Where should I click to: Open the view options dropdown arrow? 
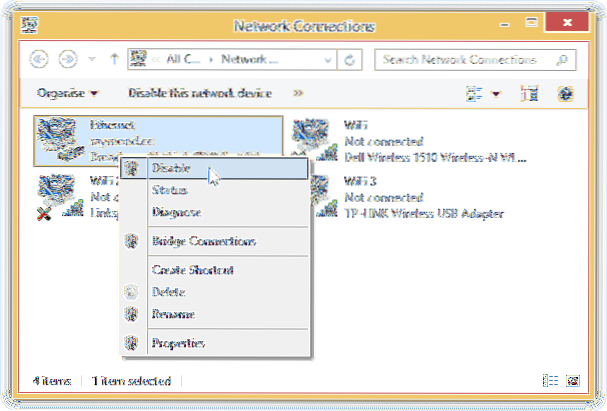click(496, 94)
